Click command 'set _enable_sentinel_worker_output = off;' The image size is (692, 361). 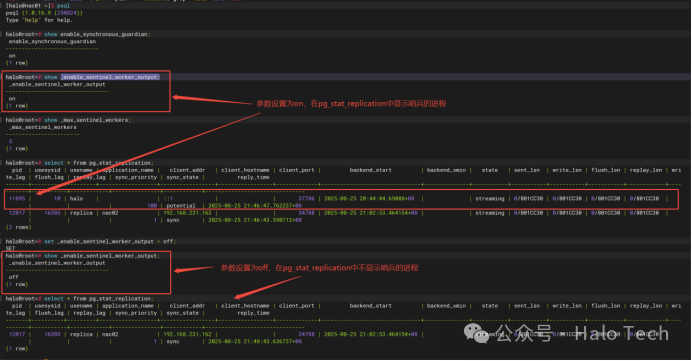[110, 241]
